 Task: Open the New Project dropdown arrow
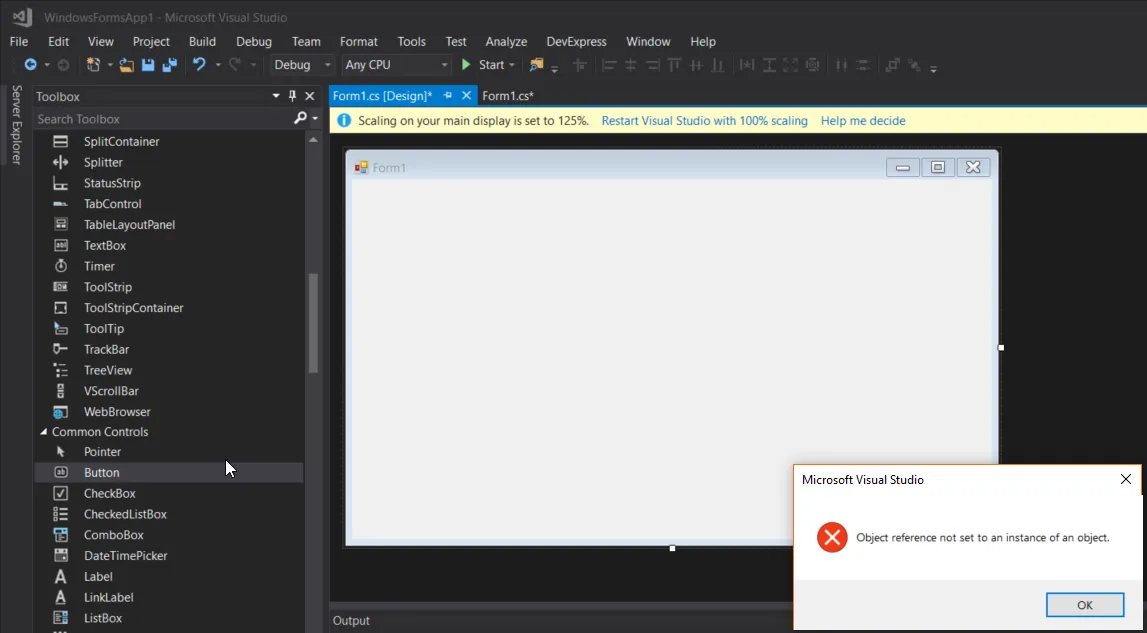tap(110, 65)
